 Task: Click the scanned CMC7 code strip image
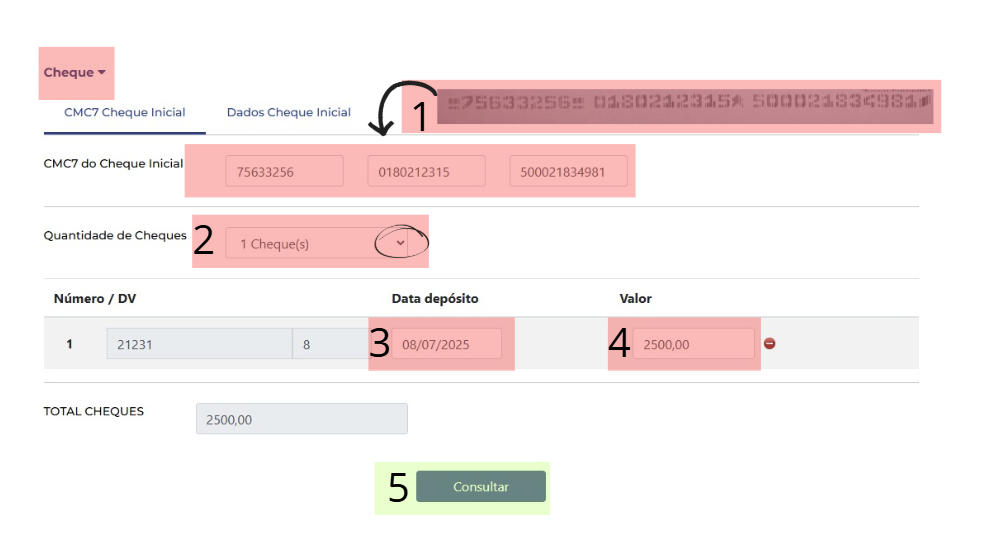[x=685, y=104]
